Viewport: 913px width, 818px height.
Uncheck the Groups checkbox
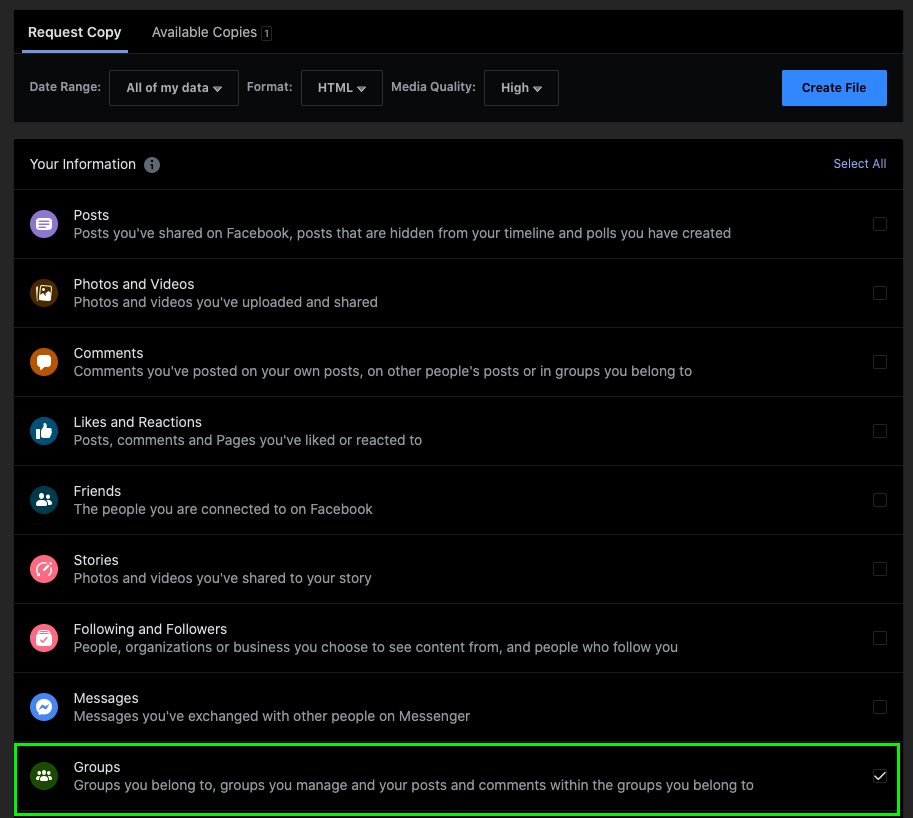pyautogui.click(x=880, y=776)
